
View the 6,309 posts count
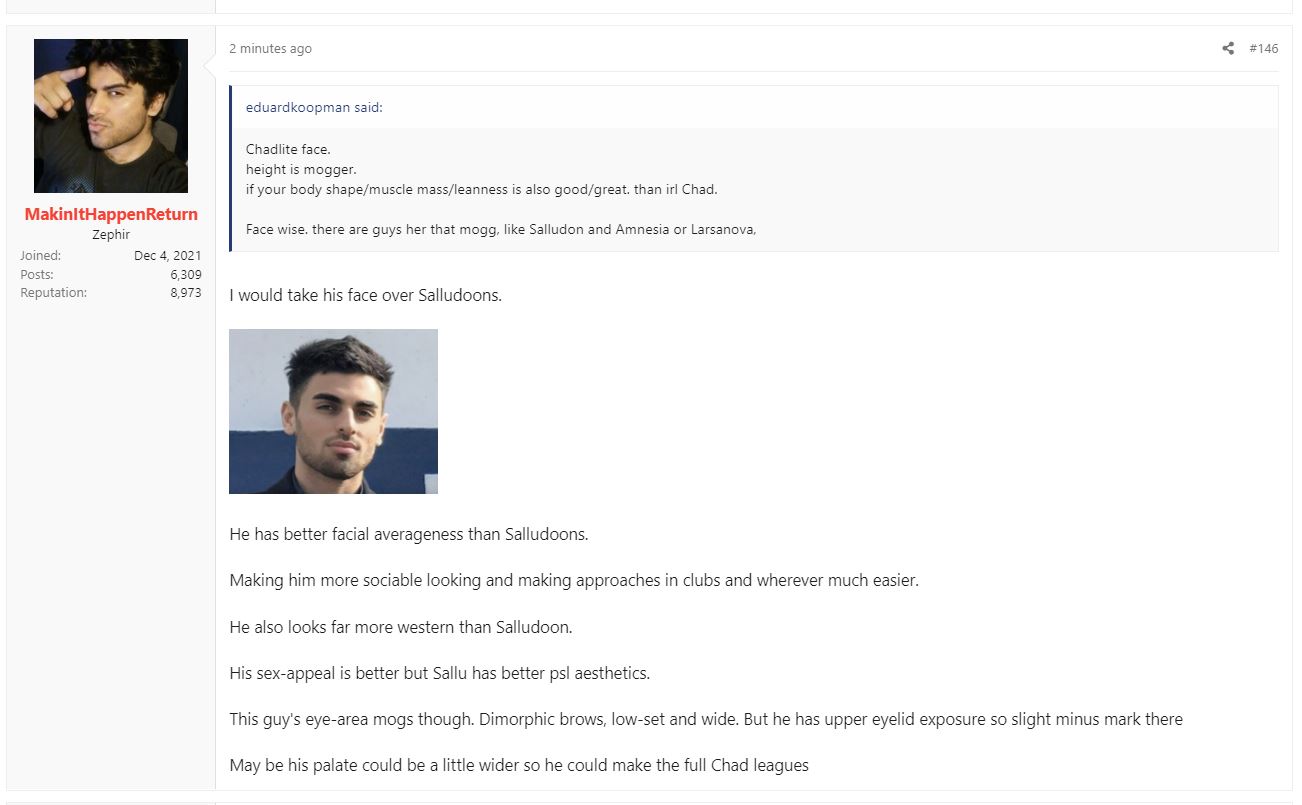[185, 274]
